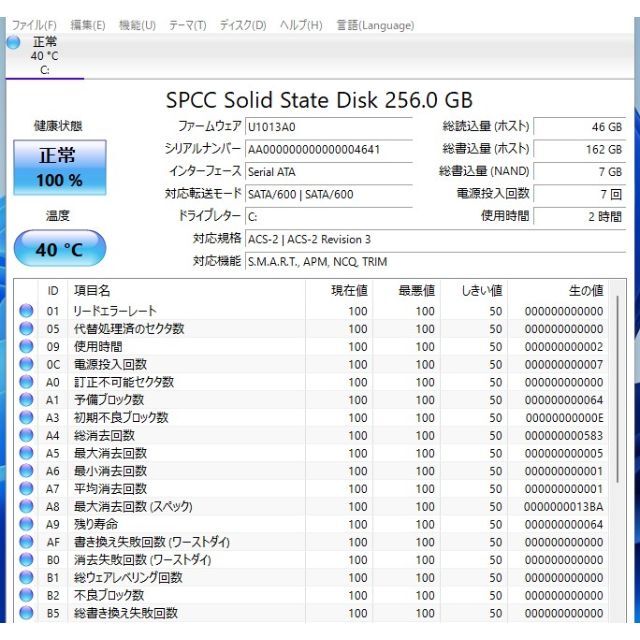Open the 機能(U) menu
This screenshot has width=640, height=640.
[x=137, y=25]
